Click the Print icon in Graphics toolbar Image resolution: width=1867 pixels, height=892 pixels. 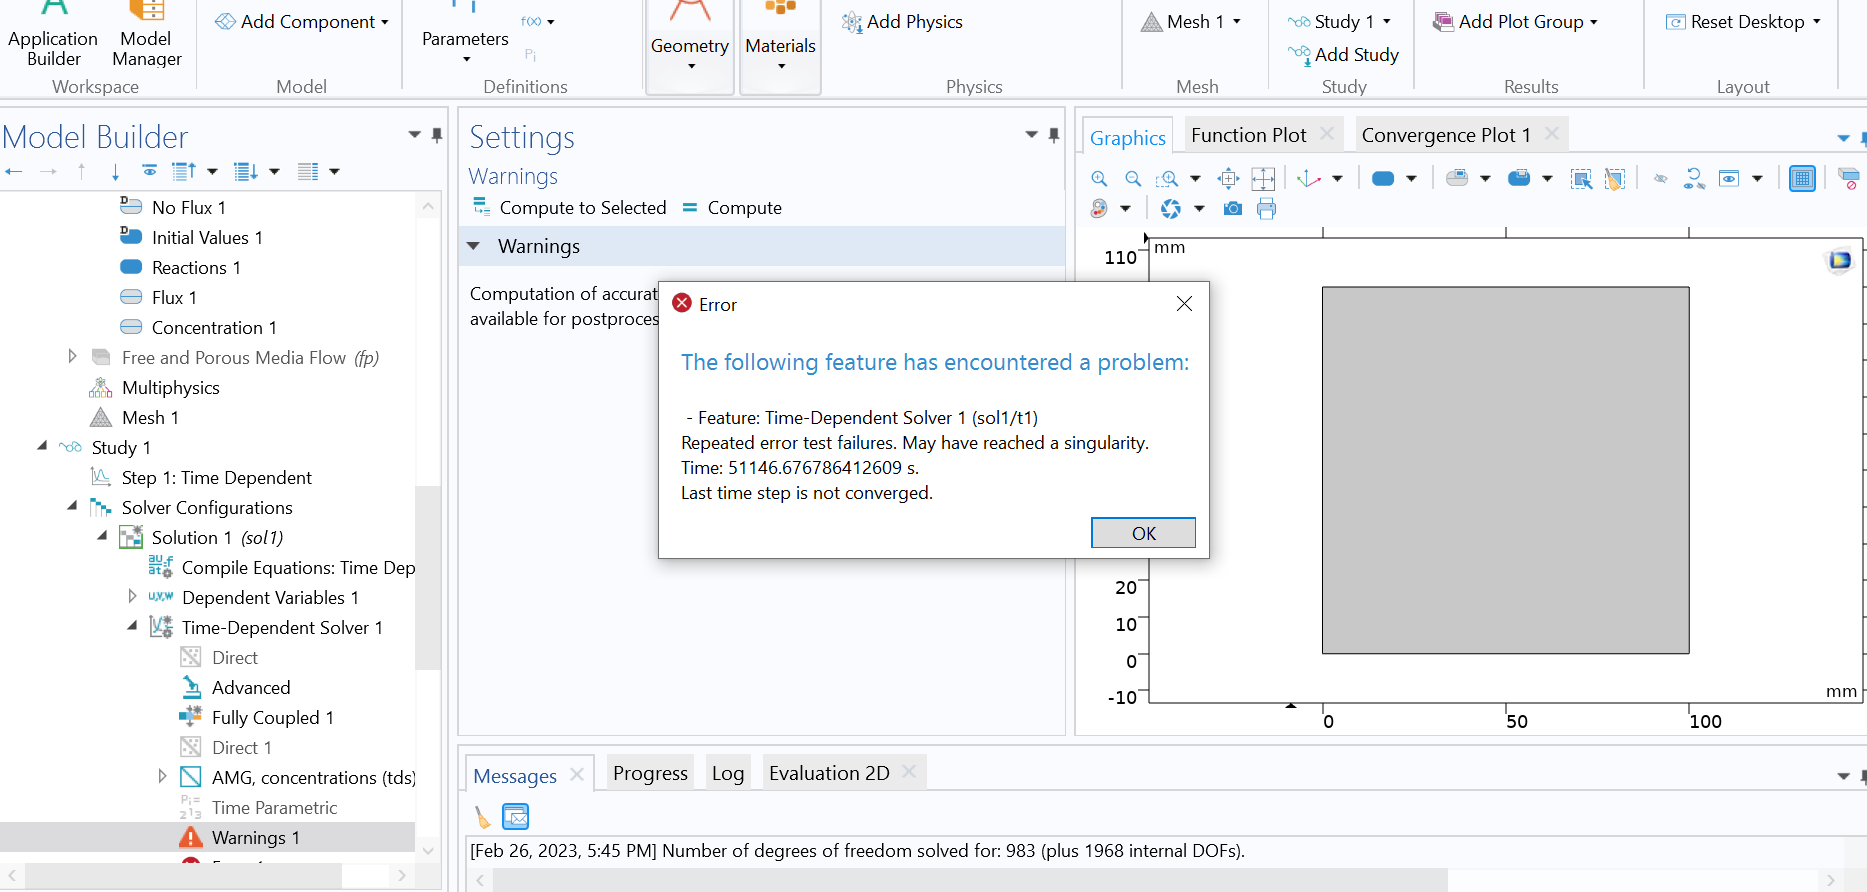(x=1266, y=209)
